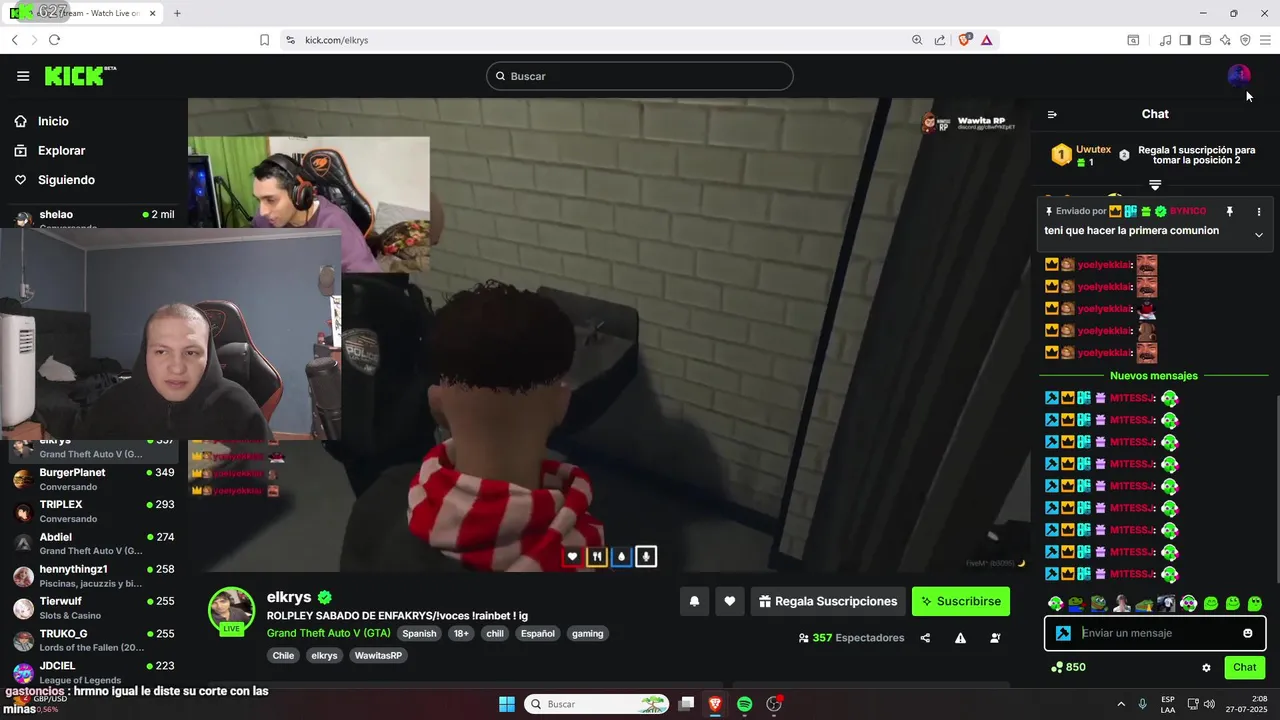The width and height of the screenshot is (1280, 720).
Task: Open hennythingz1 channel in the sidebar
Action: click(94, 575)
